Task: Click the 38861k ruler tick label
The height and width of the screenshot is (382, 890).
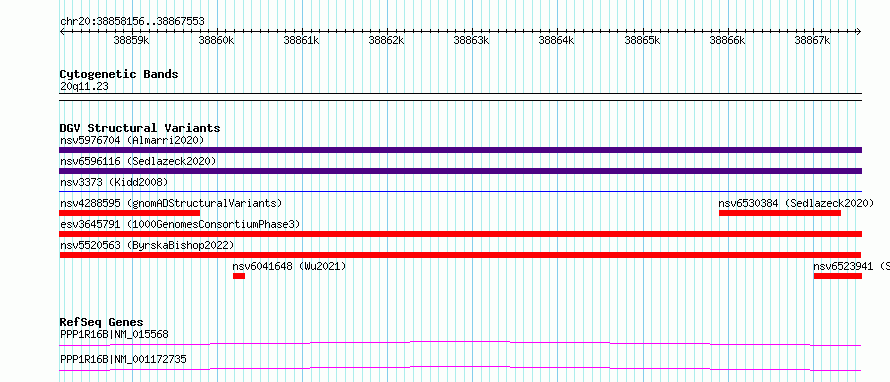Action: click(301, 40)
